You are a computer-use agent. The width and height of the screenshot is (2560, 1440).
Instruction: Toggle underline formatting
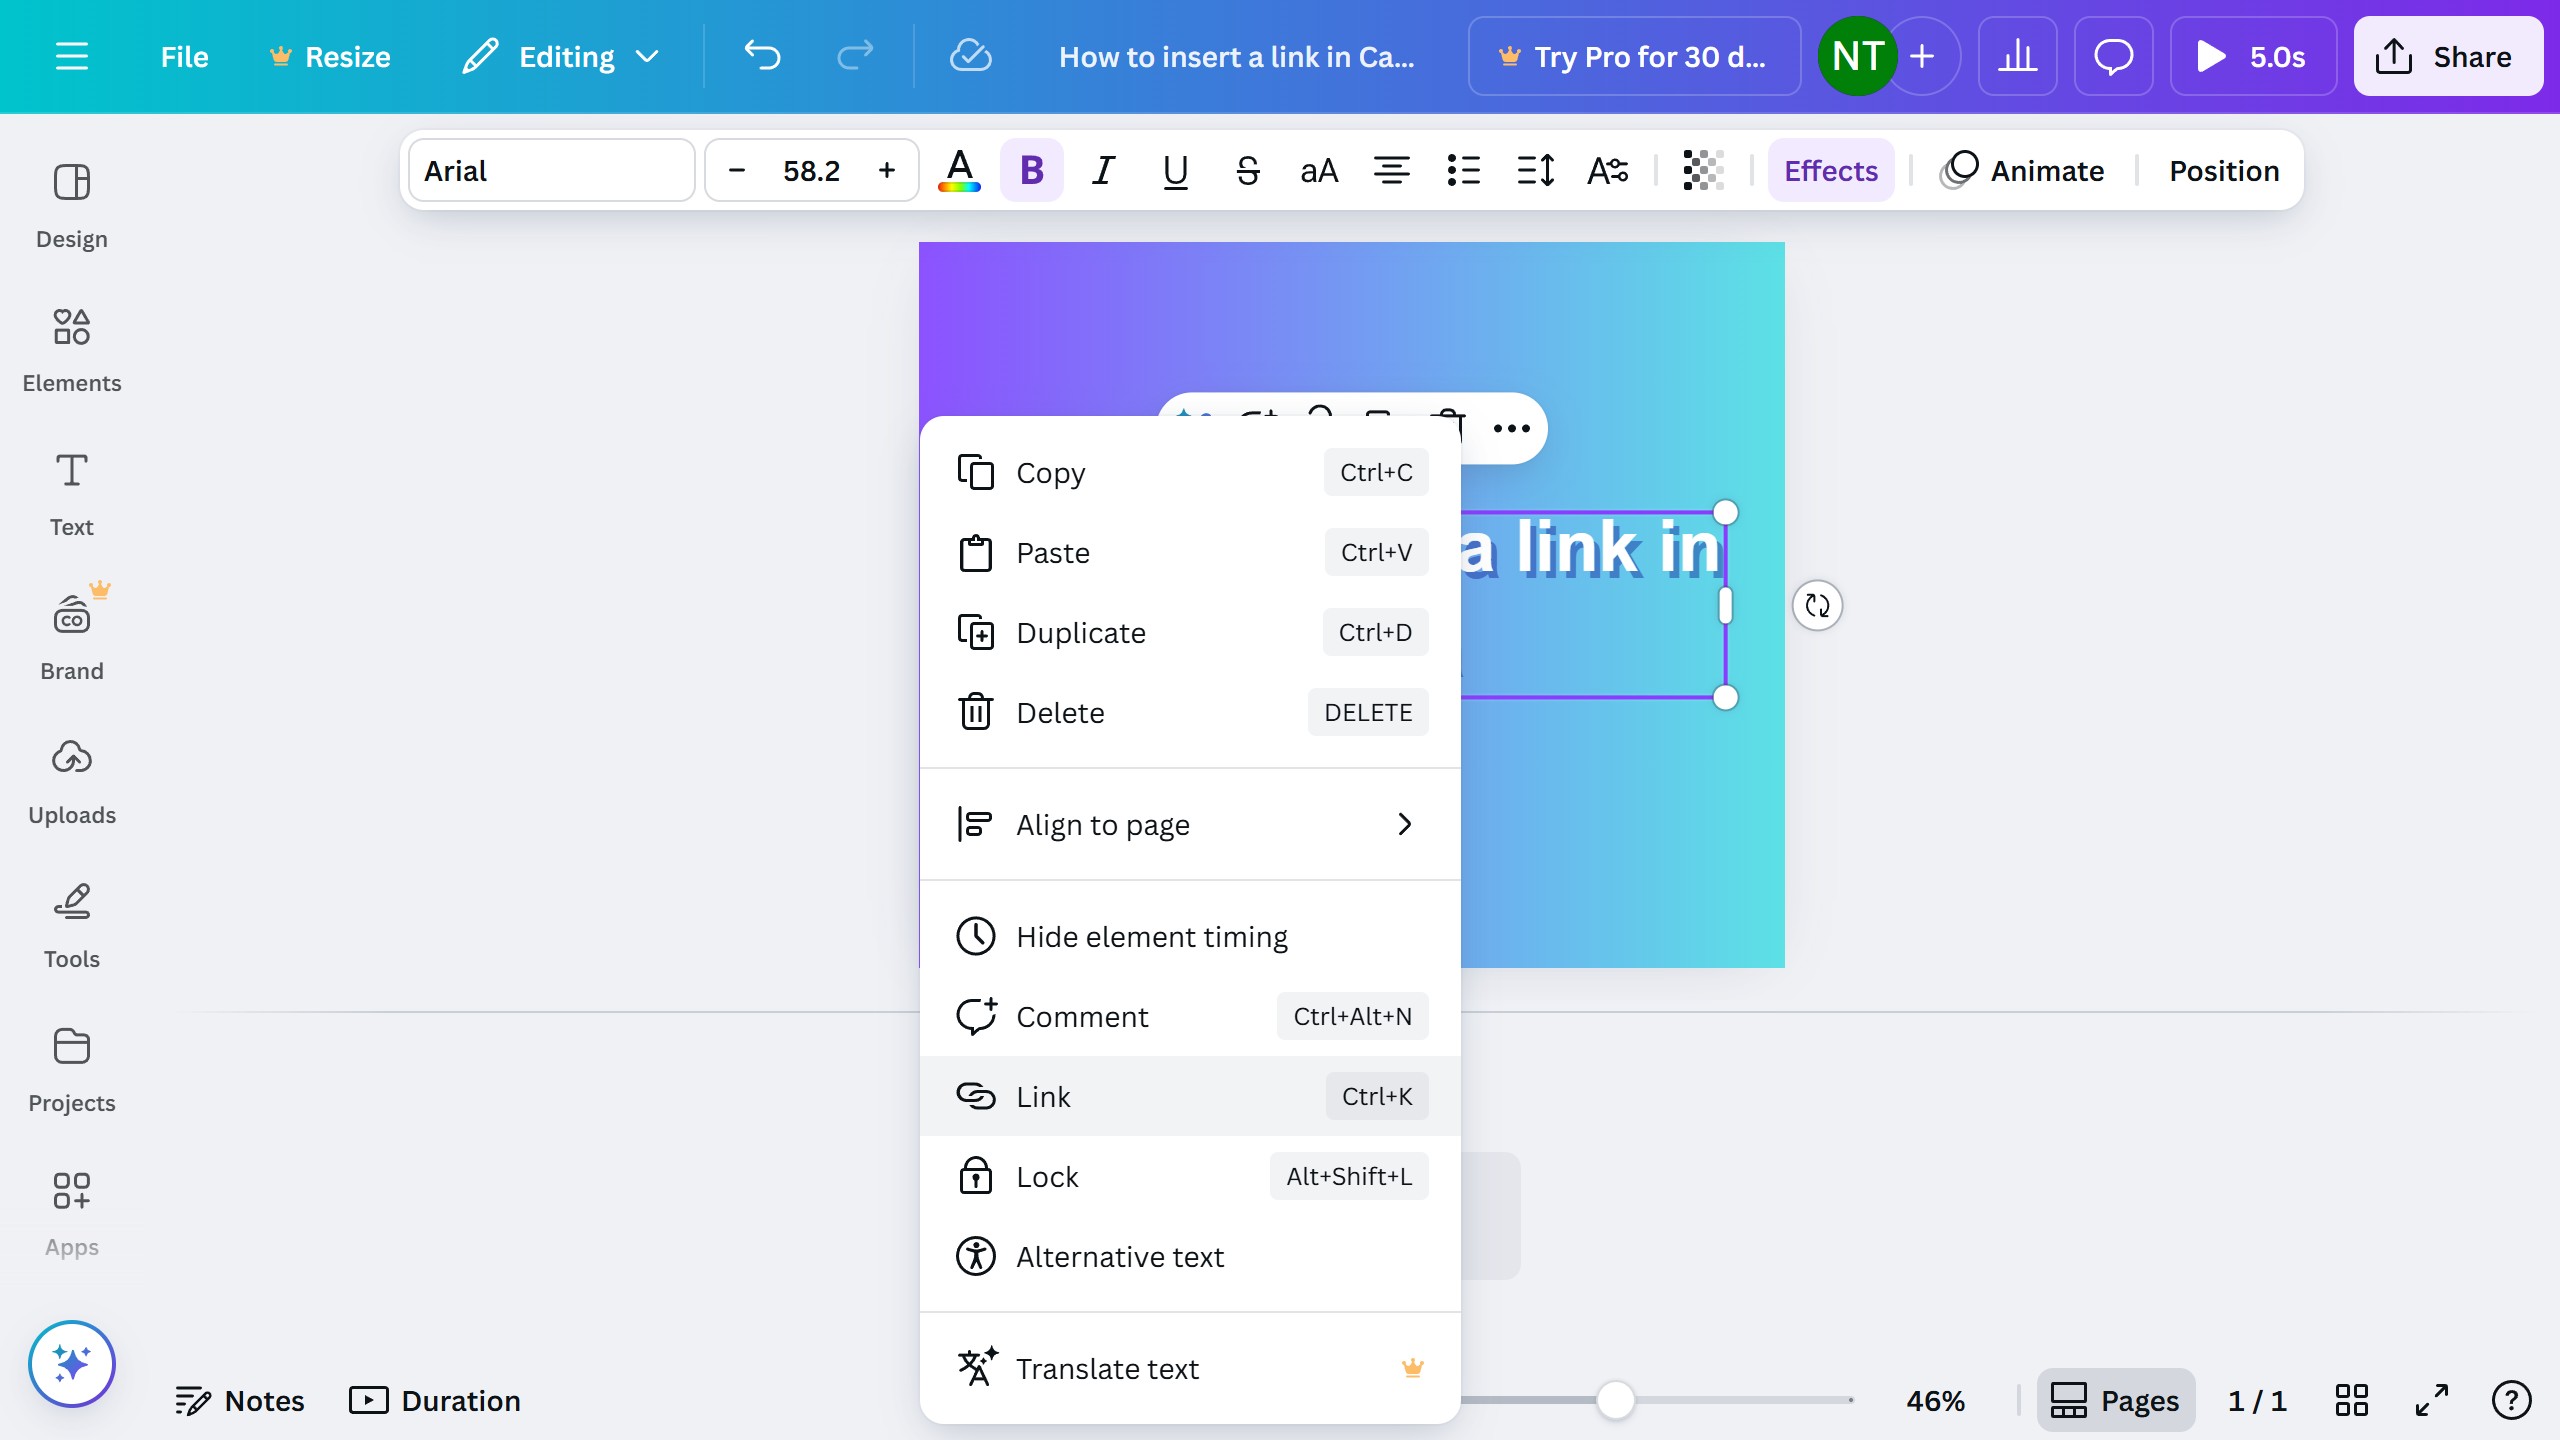click(1175, 170)
